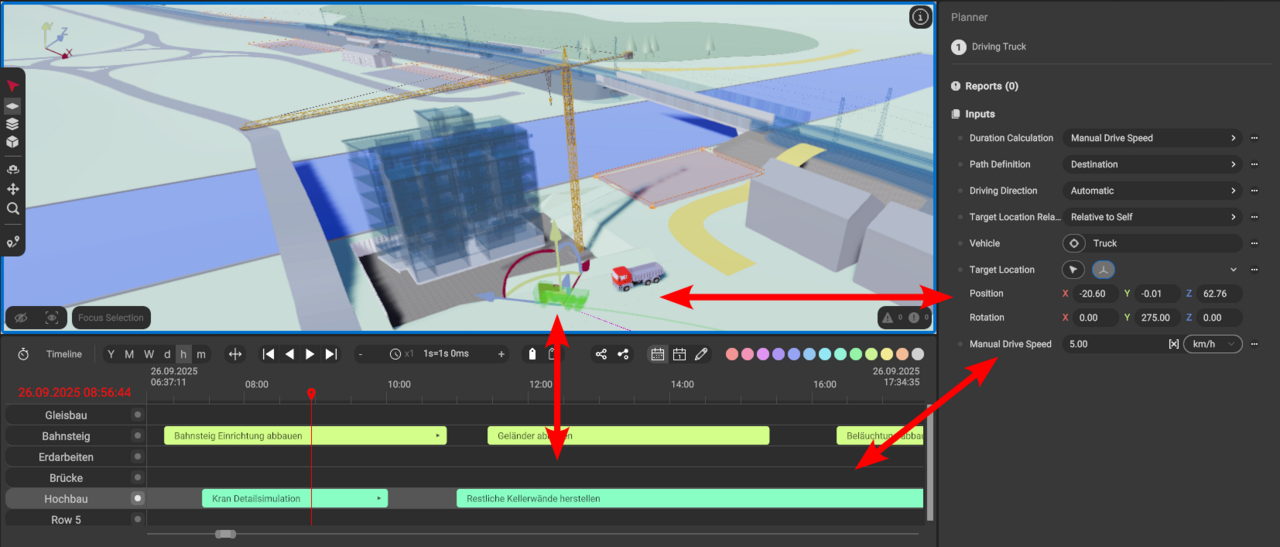Select the red arrow selection tool
1280x547 pixels.
[x=13, y=86]
